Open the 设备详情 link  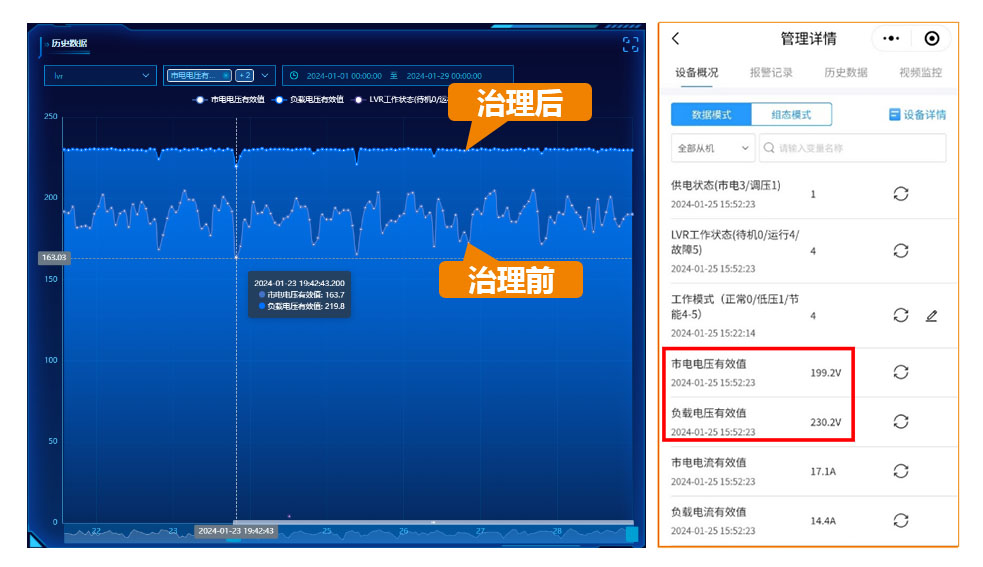917,115
